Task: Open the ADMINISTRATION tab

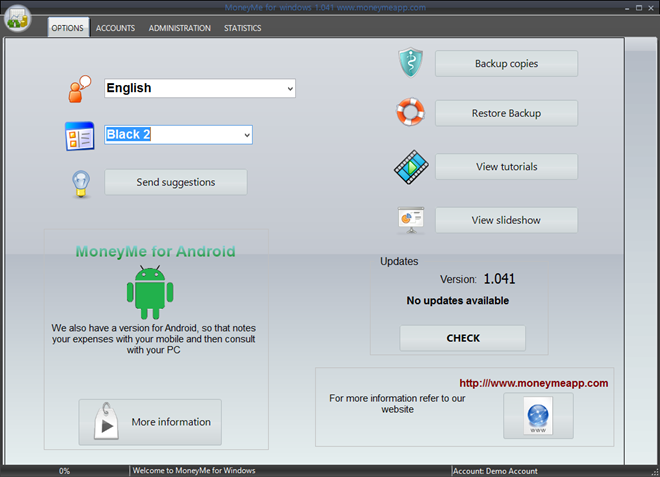Action: click(x=180, y=28)
